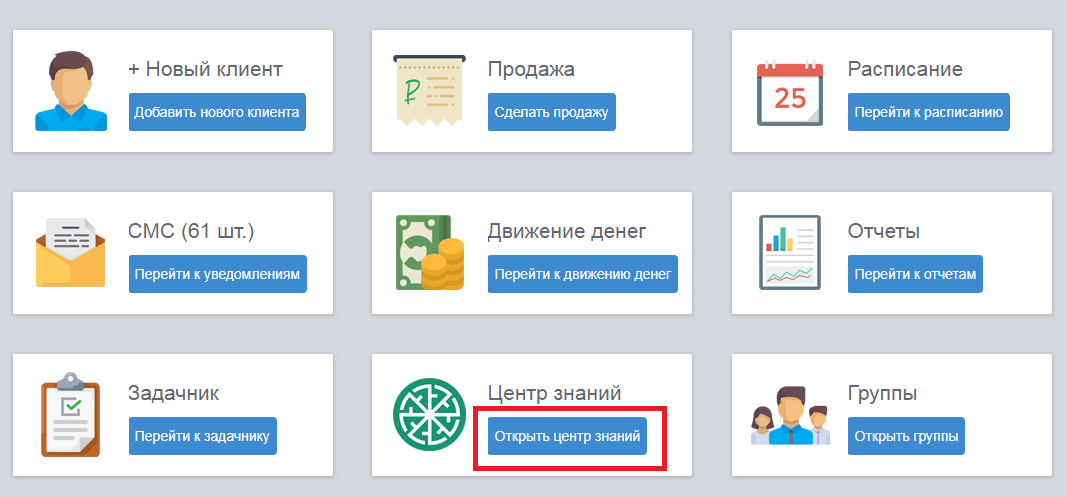Open schedule with Перейти к расписанию
This screenshot has height=497, width=1067.
[x=929, y=112]
